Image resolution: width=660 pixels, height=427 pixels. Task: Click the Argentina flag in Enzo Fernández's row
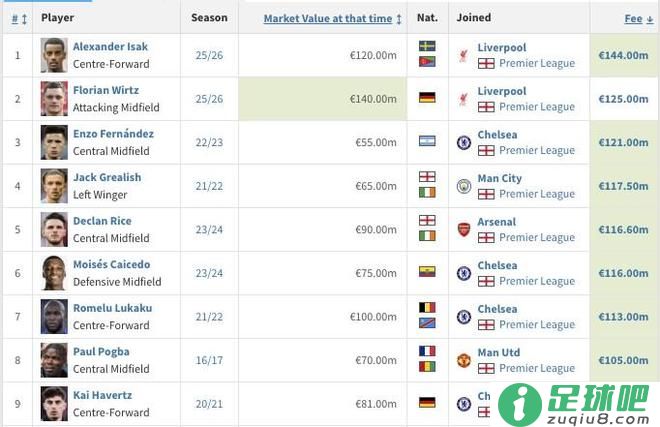tap(427, 141)
